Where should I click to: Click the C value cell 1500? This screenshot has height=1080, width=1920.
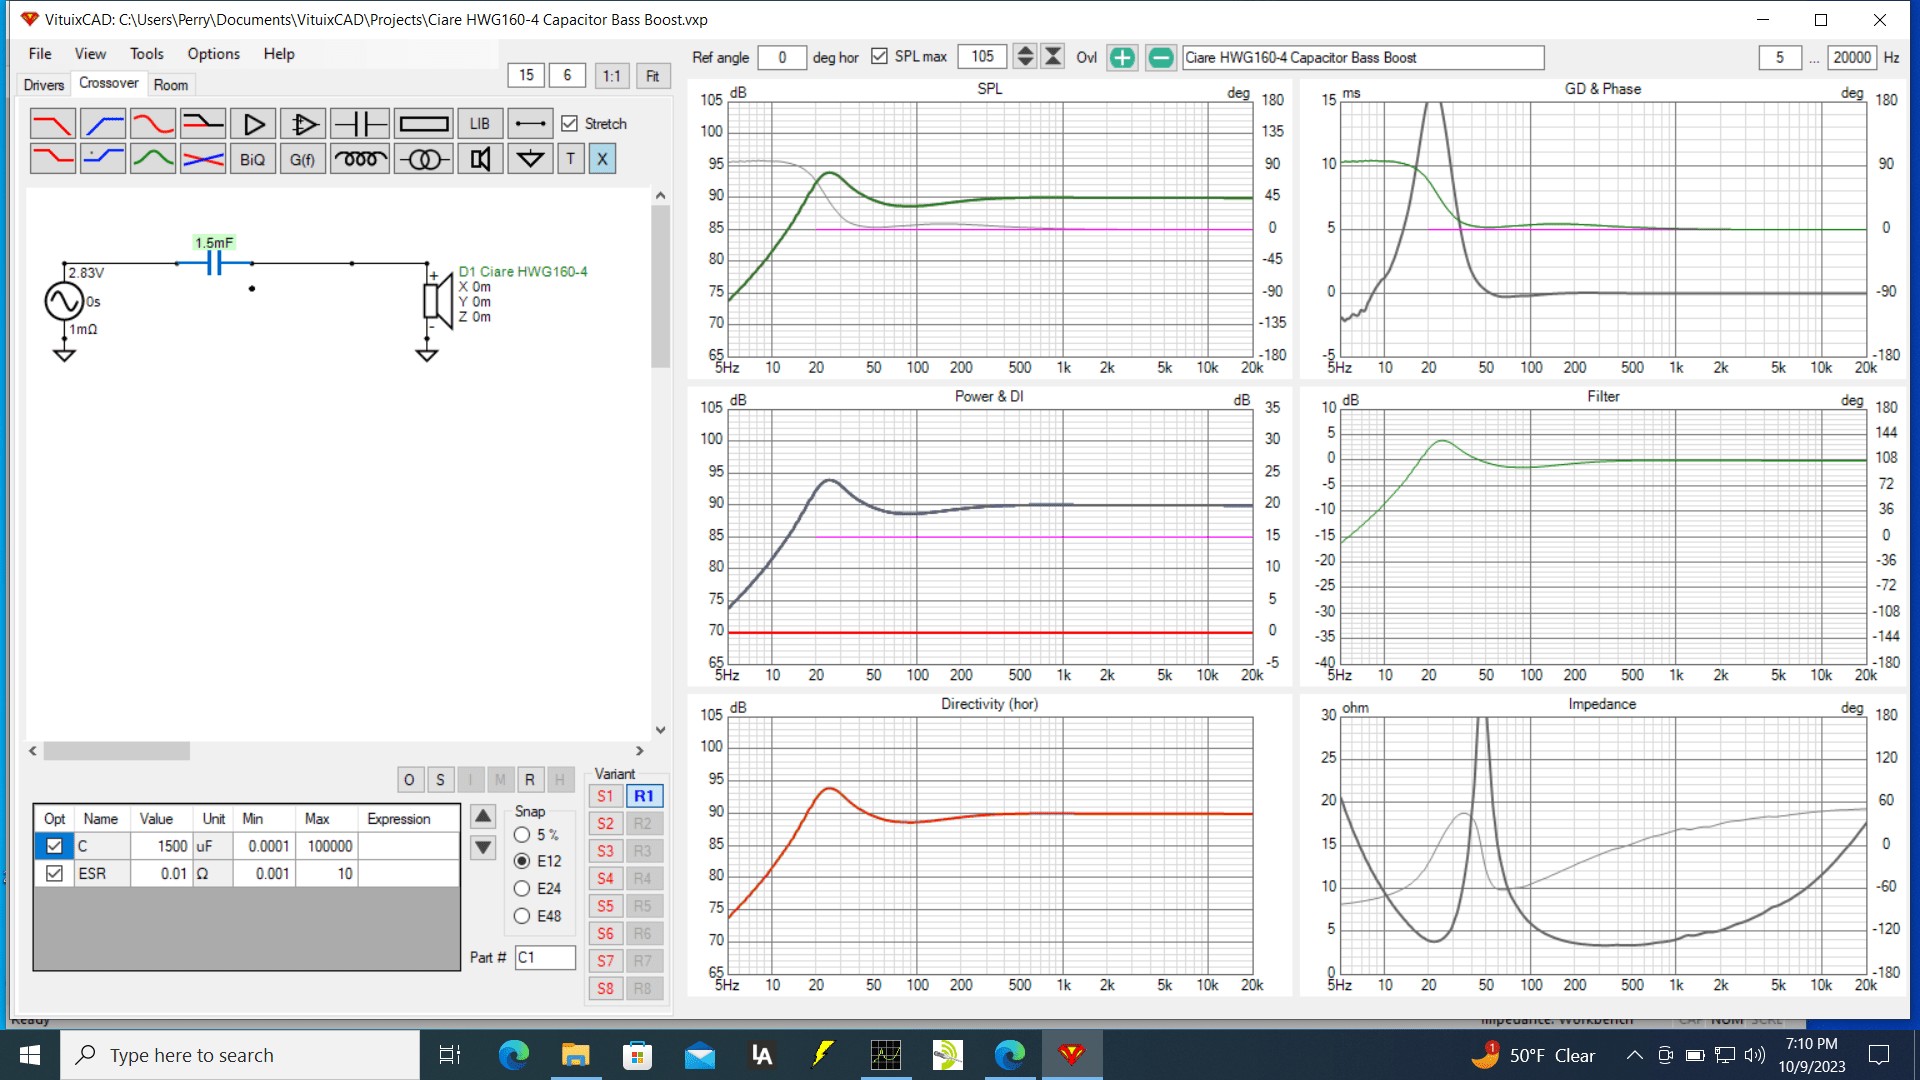pos(161,846)
